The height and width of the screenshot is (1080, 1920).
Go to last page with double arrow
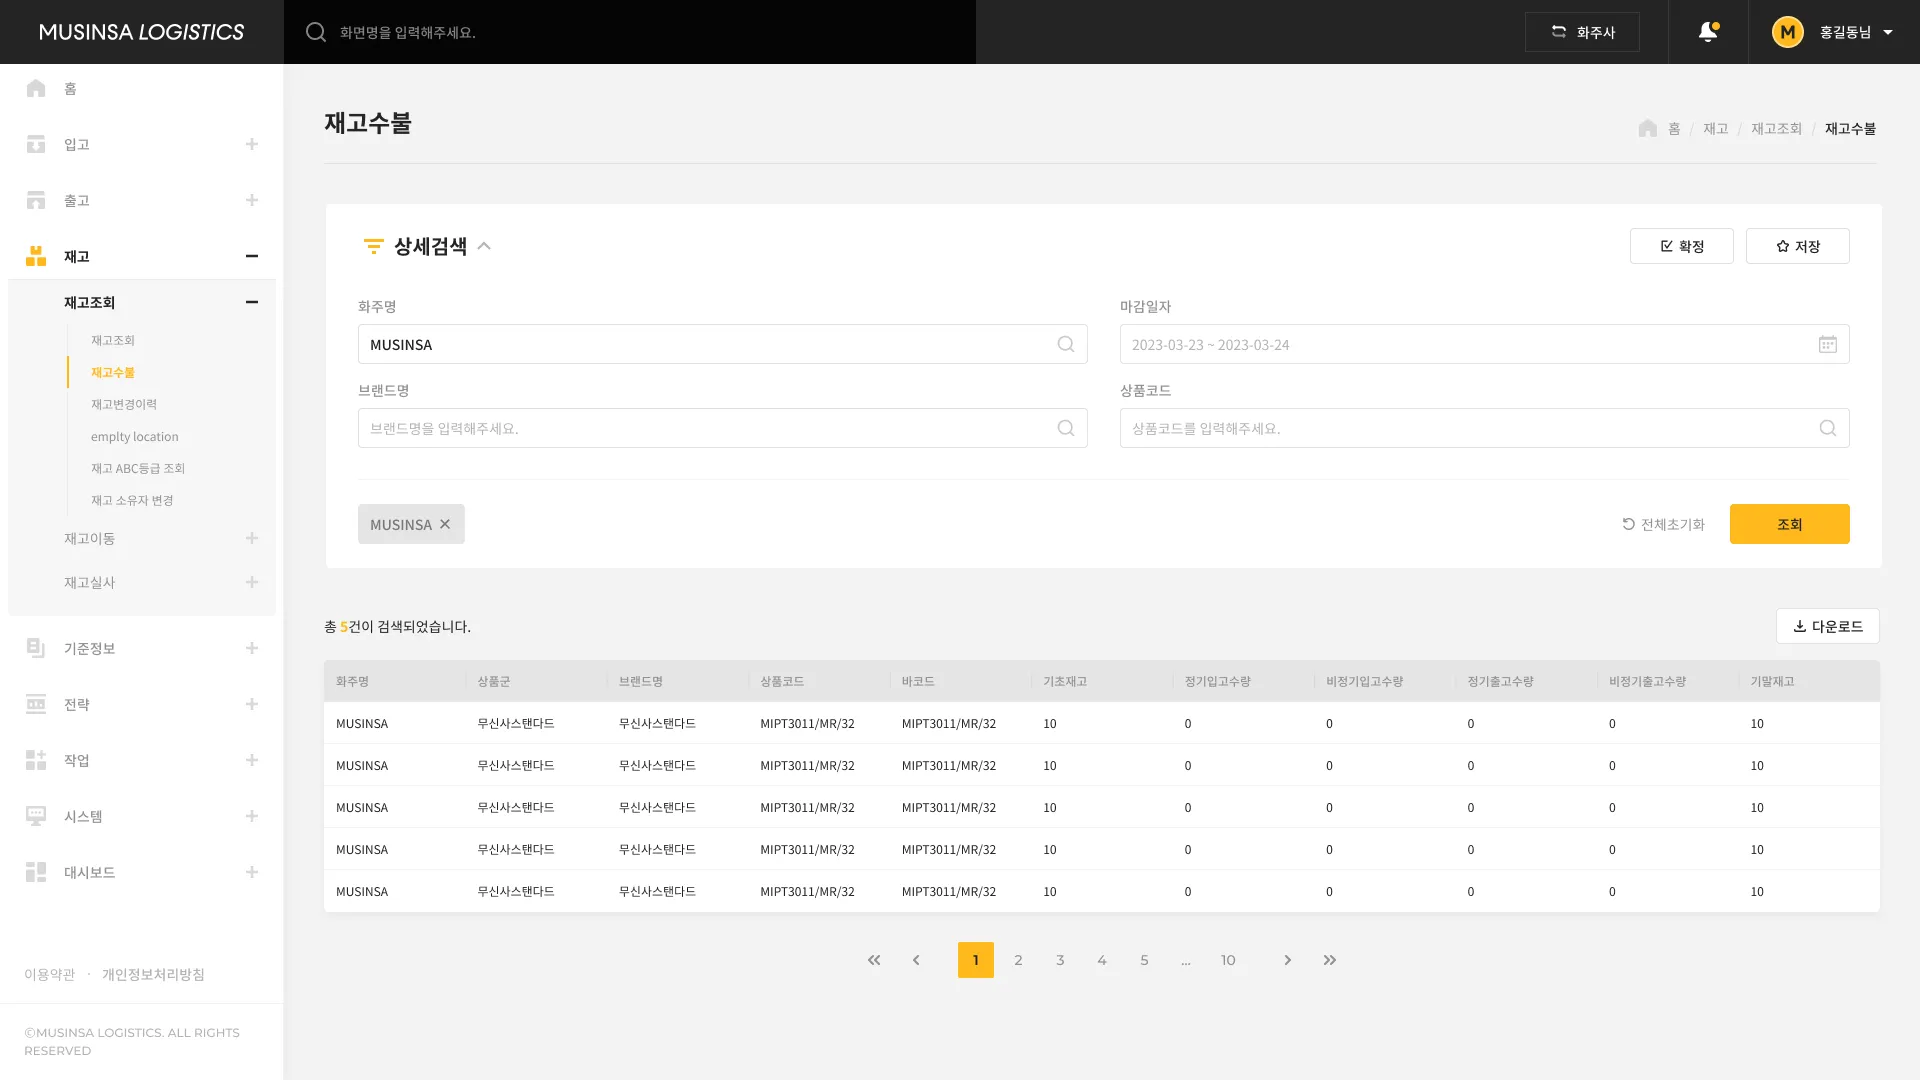pyautogui.click(x=1330, y=960)
